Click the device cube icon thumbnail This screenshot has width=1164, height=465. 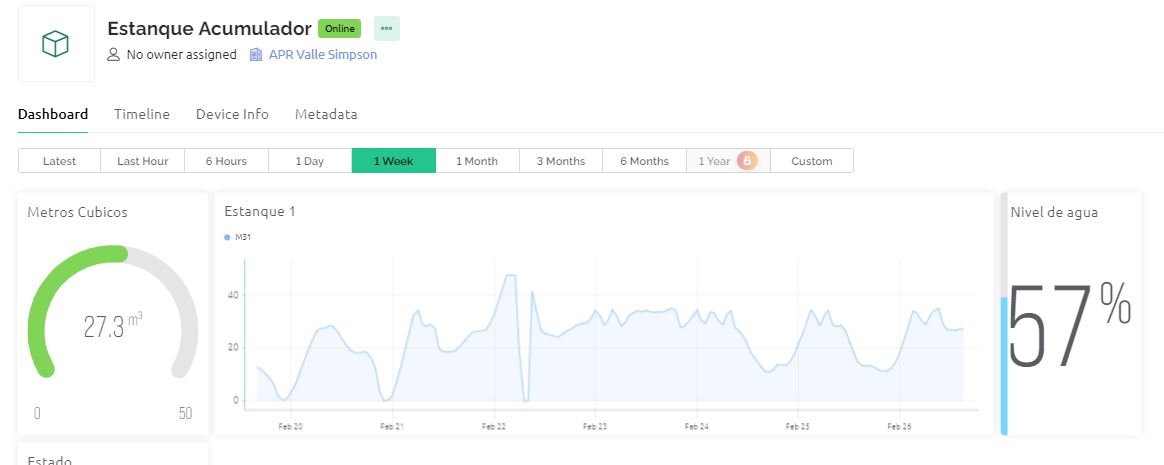coord(56,44)
